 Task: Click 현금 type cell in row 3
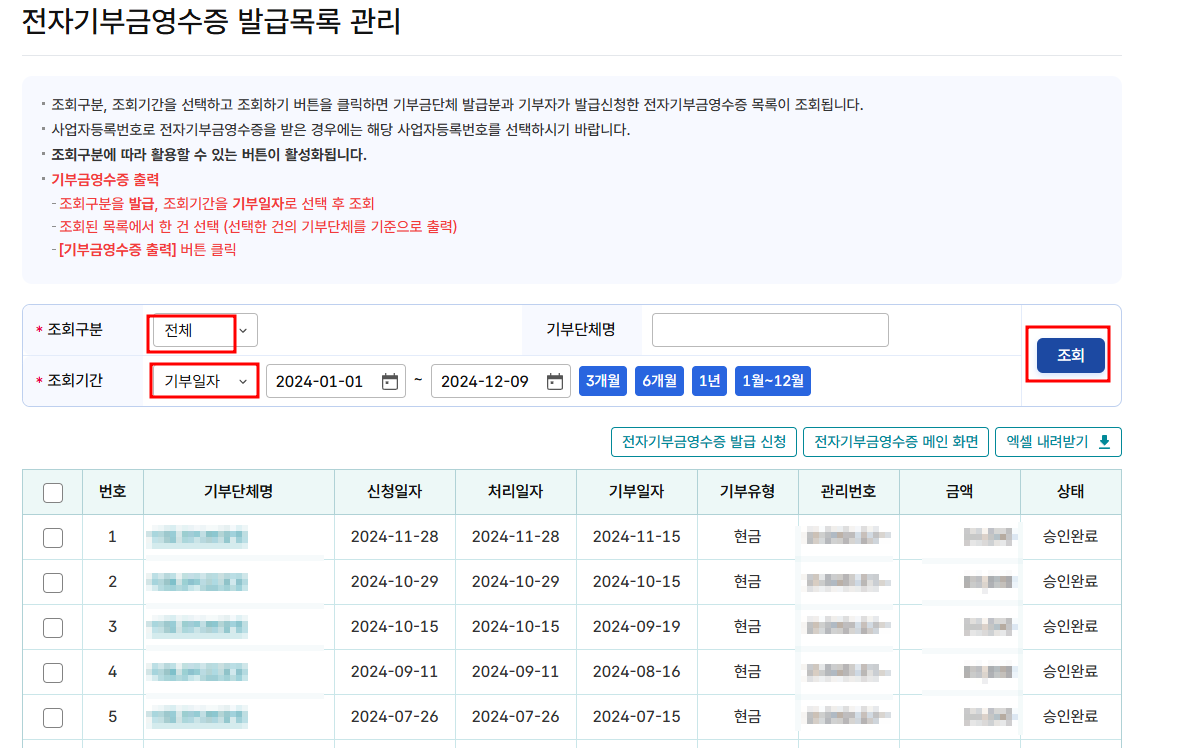[x=748, y=626]
